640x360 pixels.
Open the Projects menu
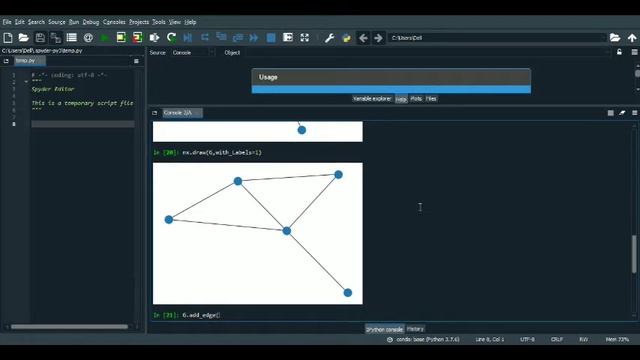tap(139, 22)
